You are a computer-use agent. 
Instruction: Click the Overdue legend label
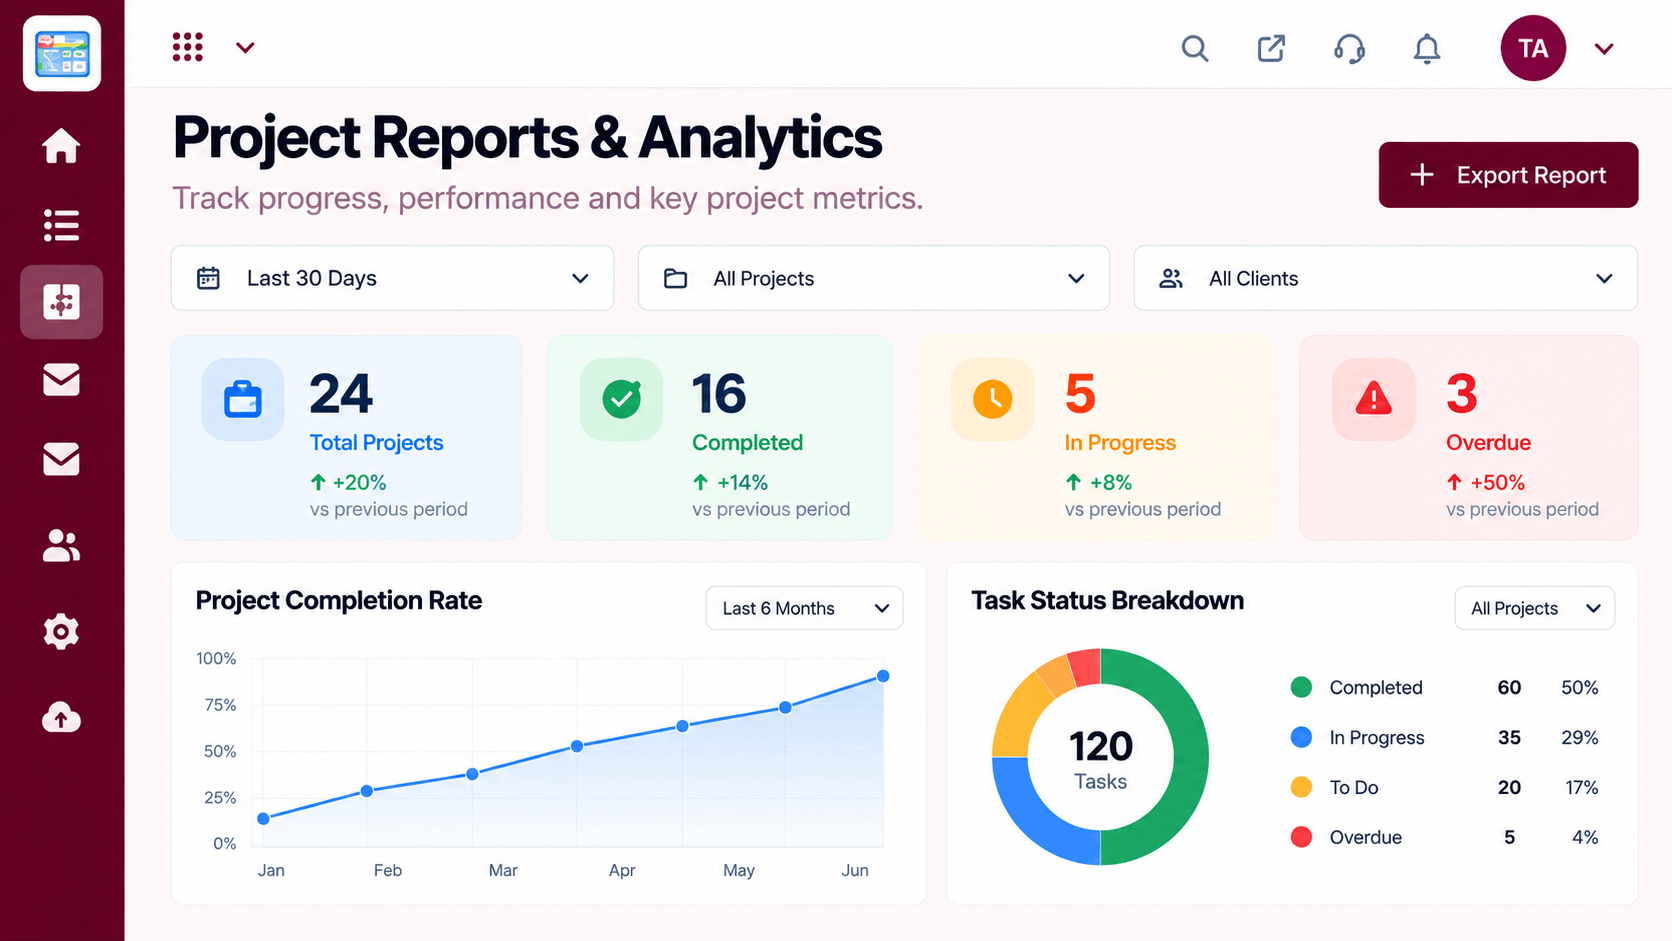pos(1366,837)
